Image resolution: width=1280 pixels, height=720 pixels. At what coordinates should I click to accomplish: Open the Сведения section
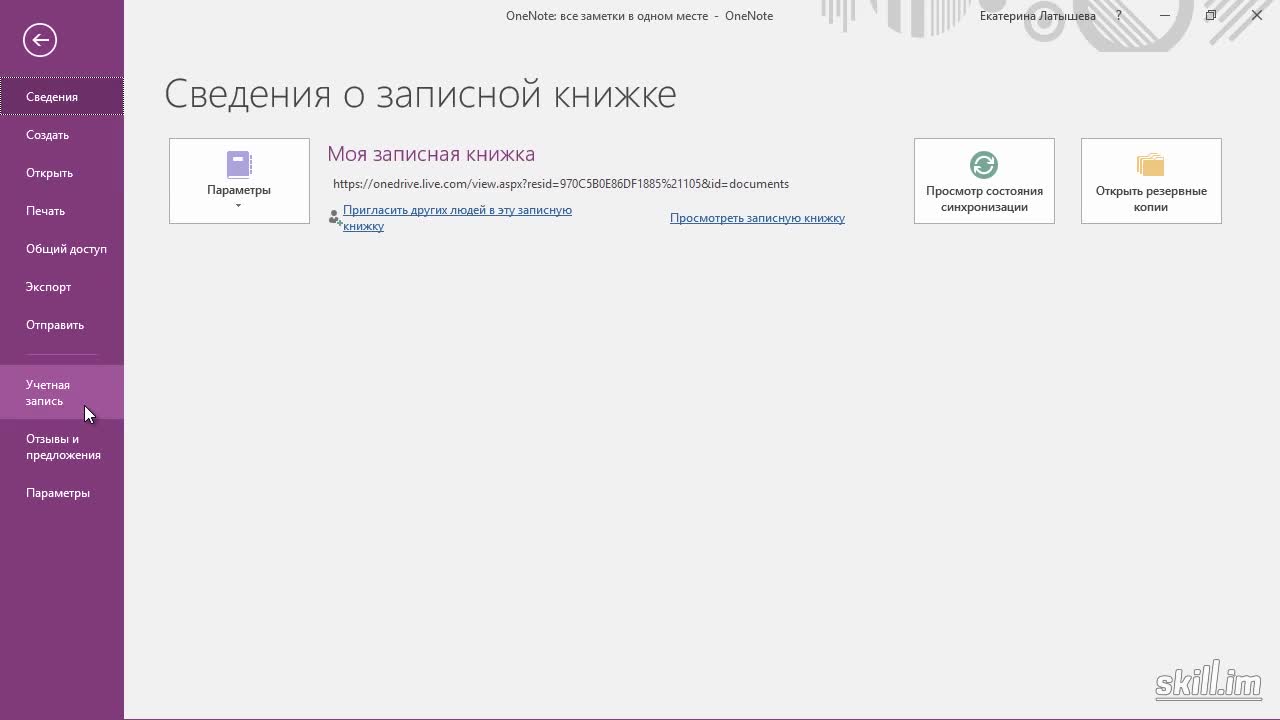point(62,97)
